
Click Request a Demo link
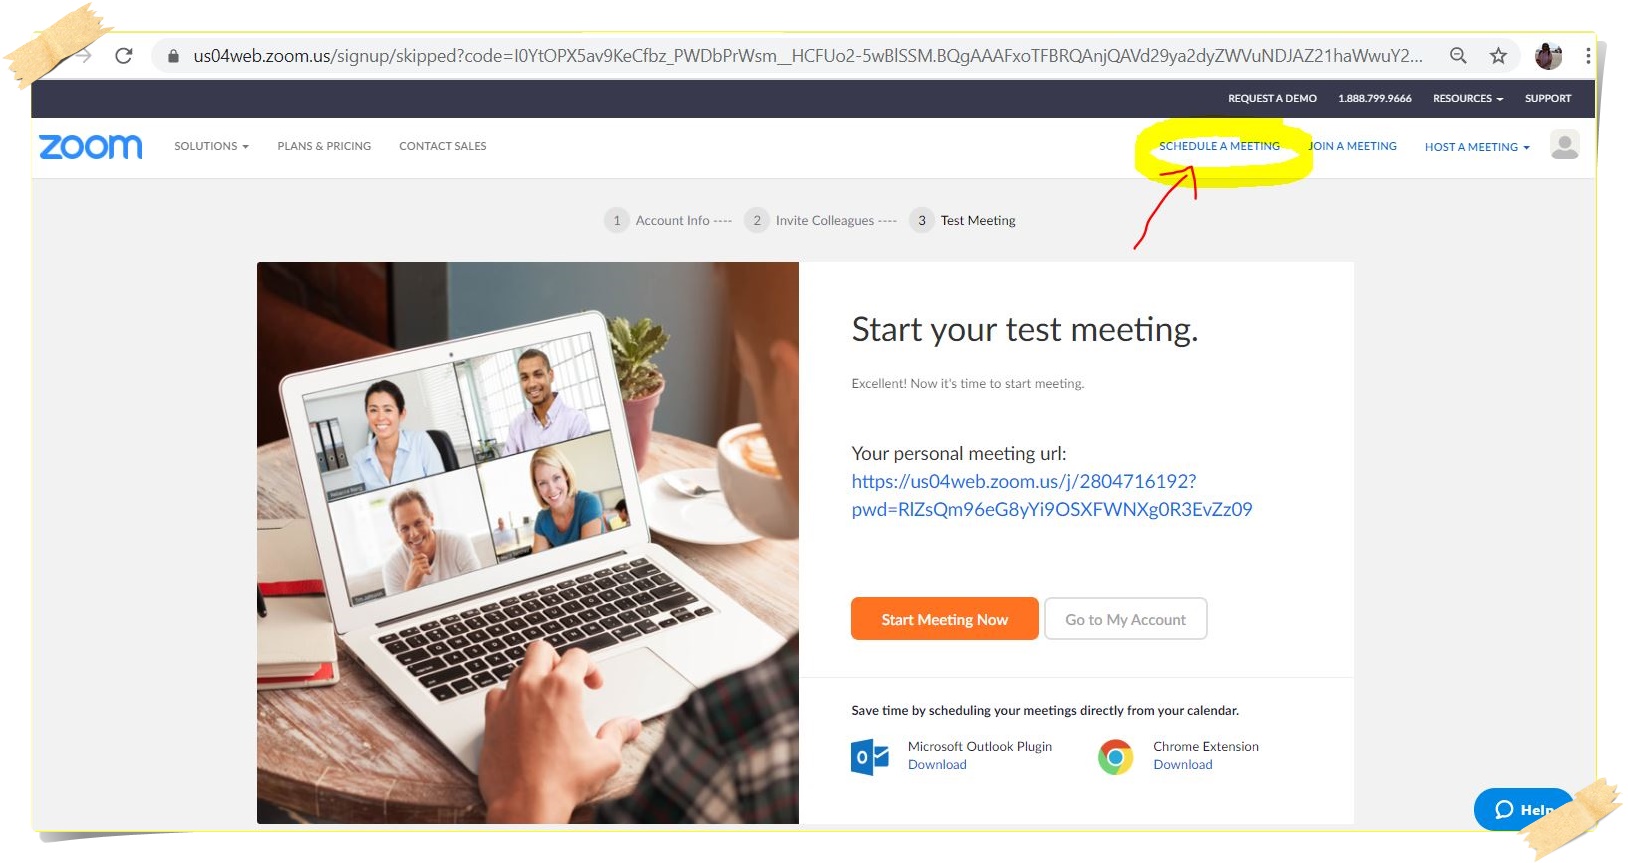click(1272, 98)
